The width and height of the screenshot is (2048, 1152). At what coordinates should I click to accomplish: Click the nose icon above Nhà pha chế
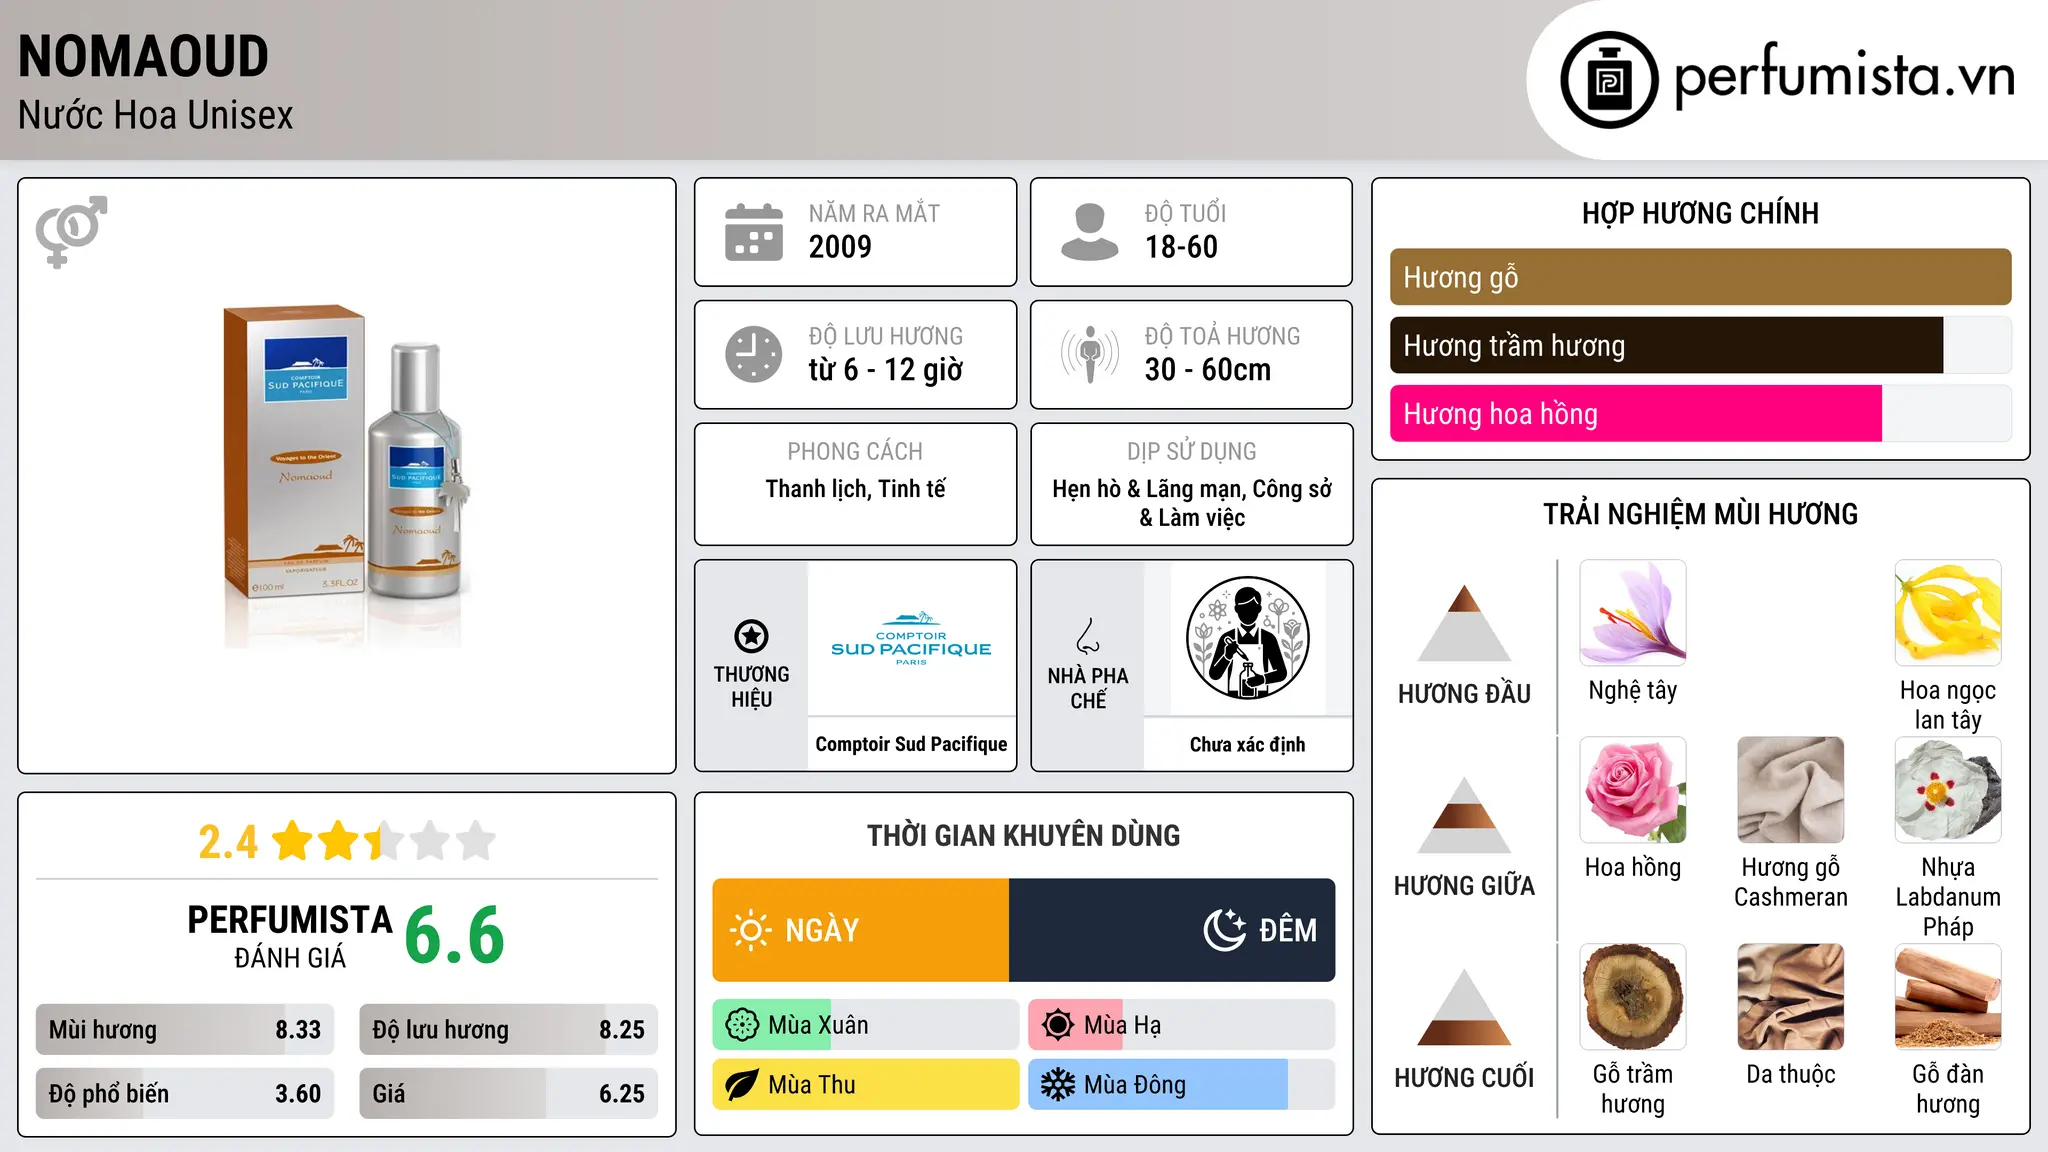click(1088, 636)
